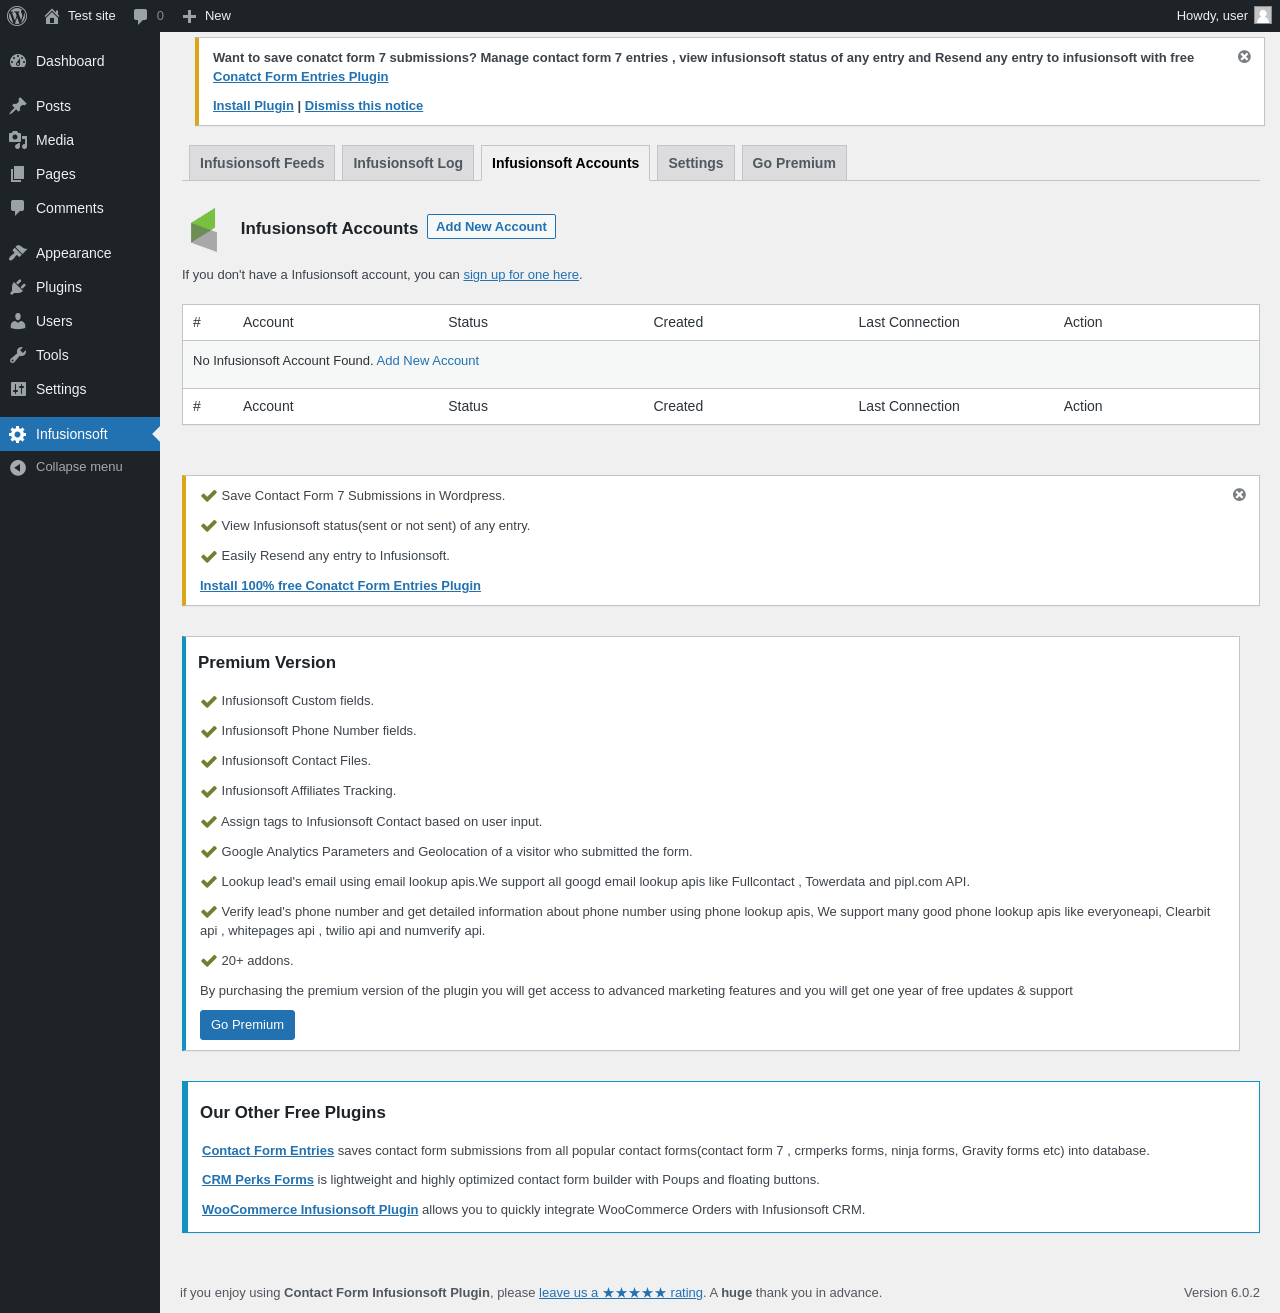The width and height of the screenshot is (1280, 1313).
Task: Open the comments bubble icon in admin bar
Action: [141, 16]
